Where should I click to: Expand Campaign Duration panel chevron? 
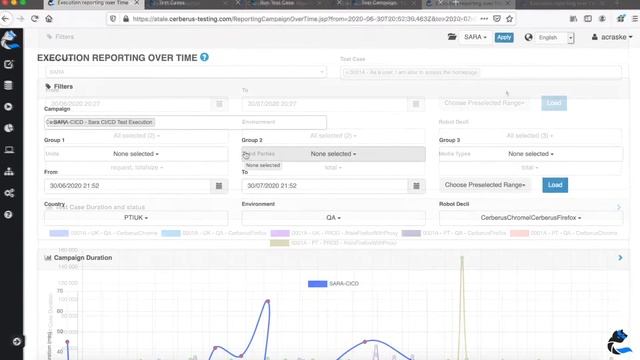(620, 258)
